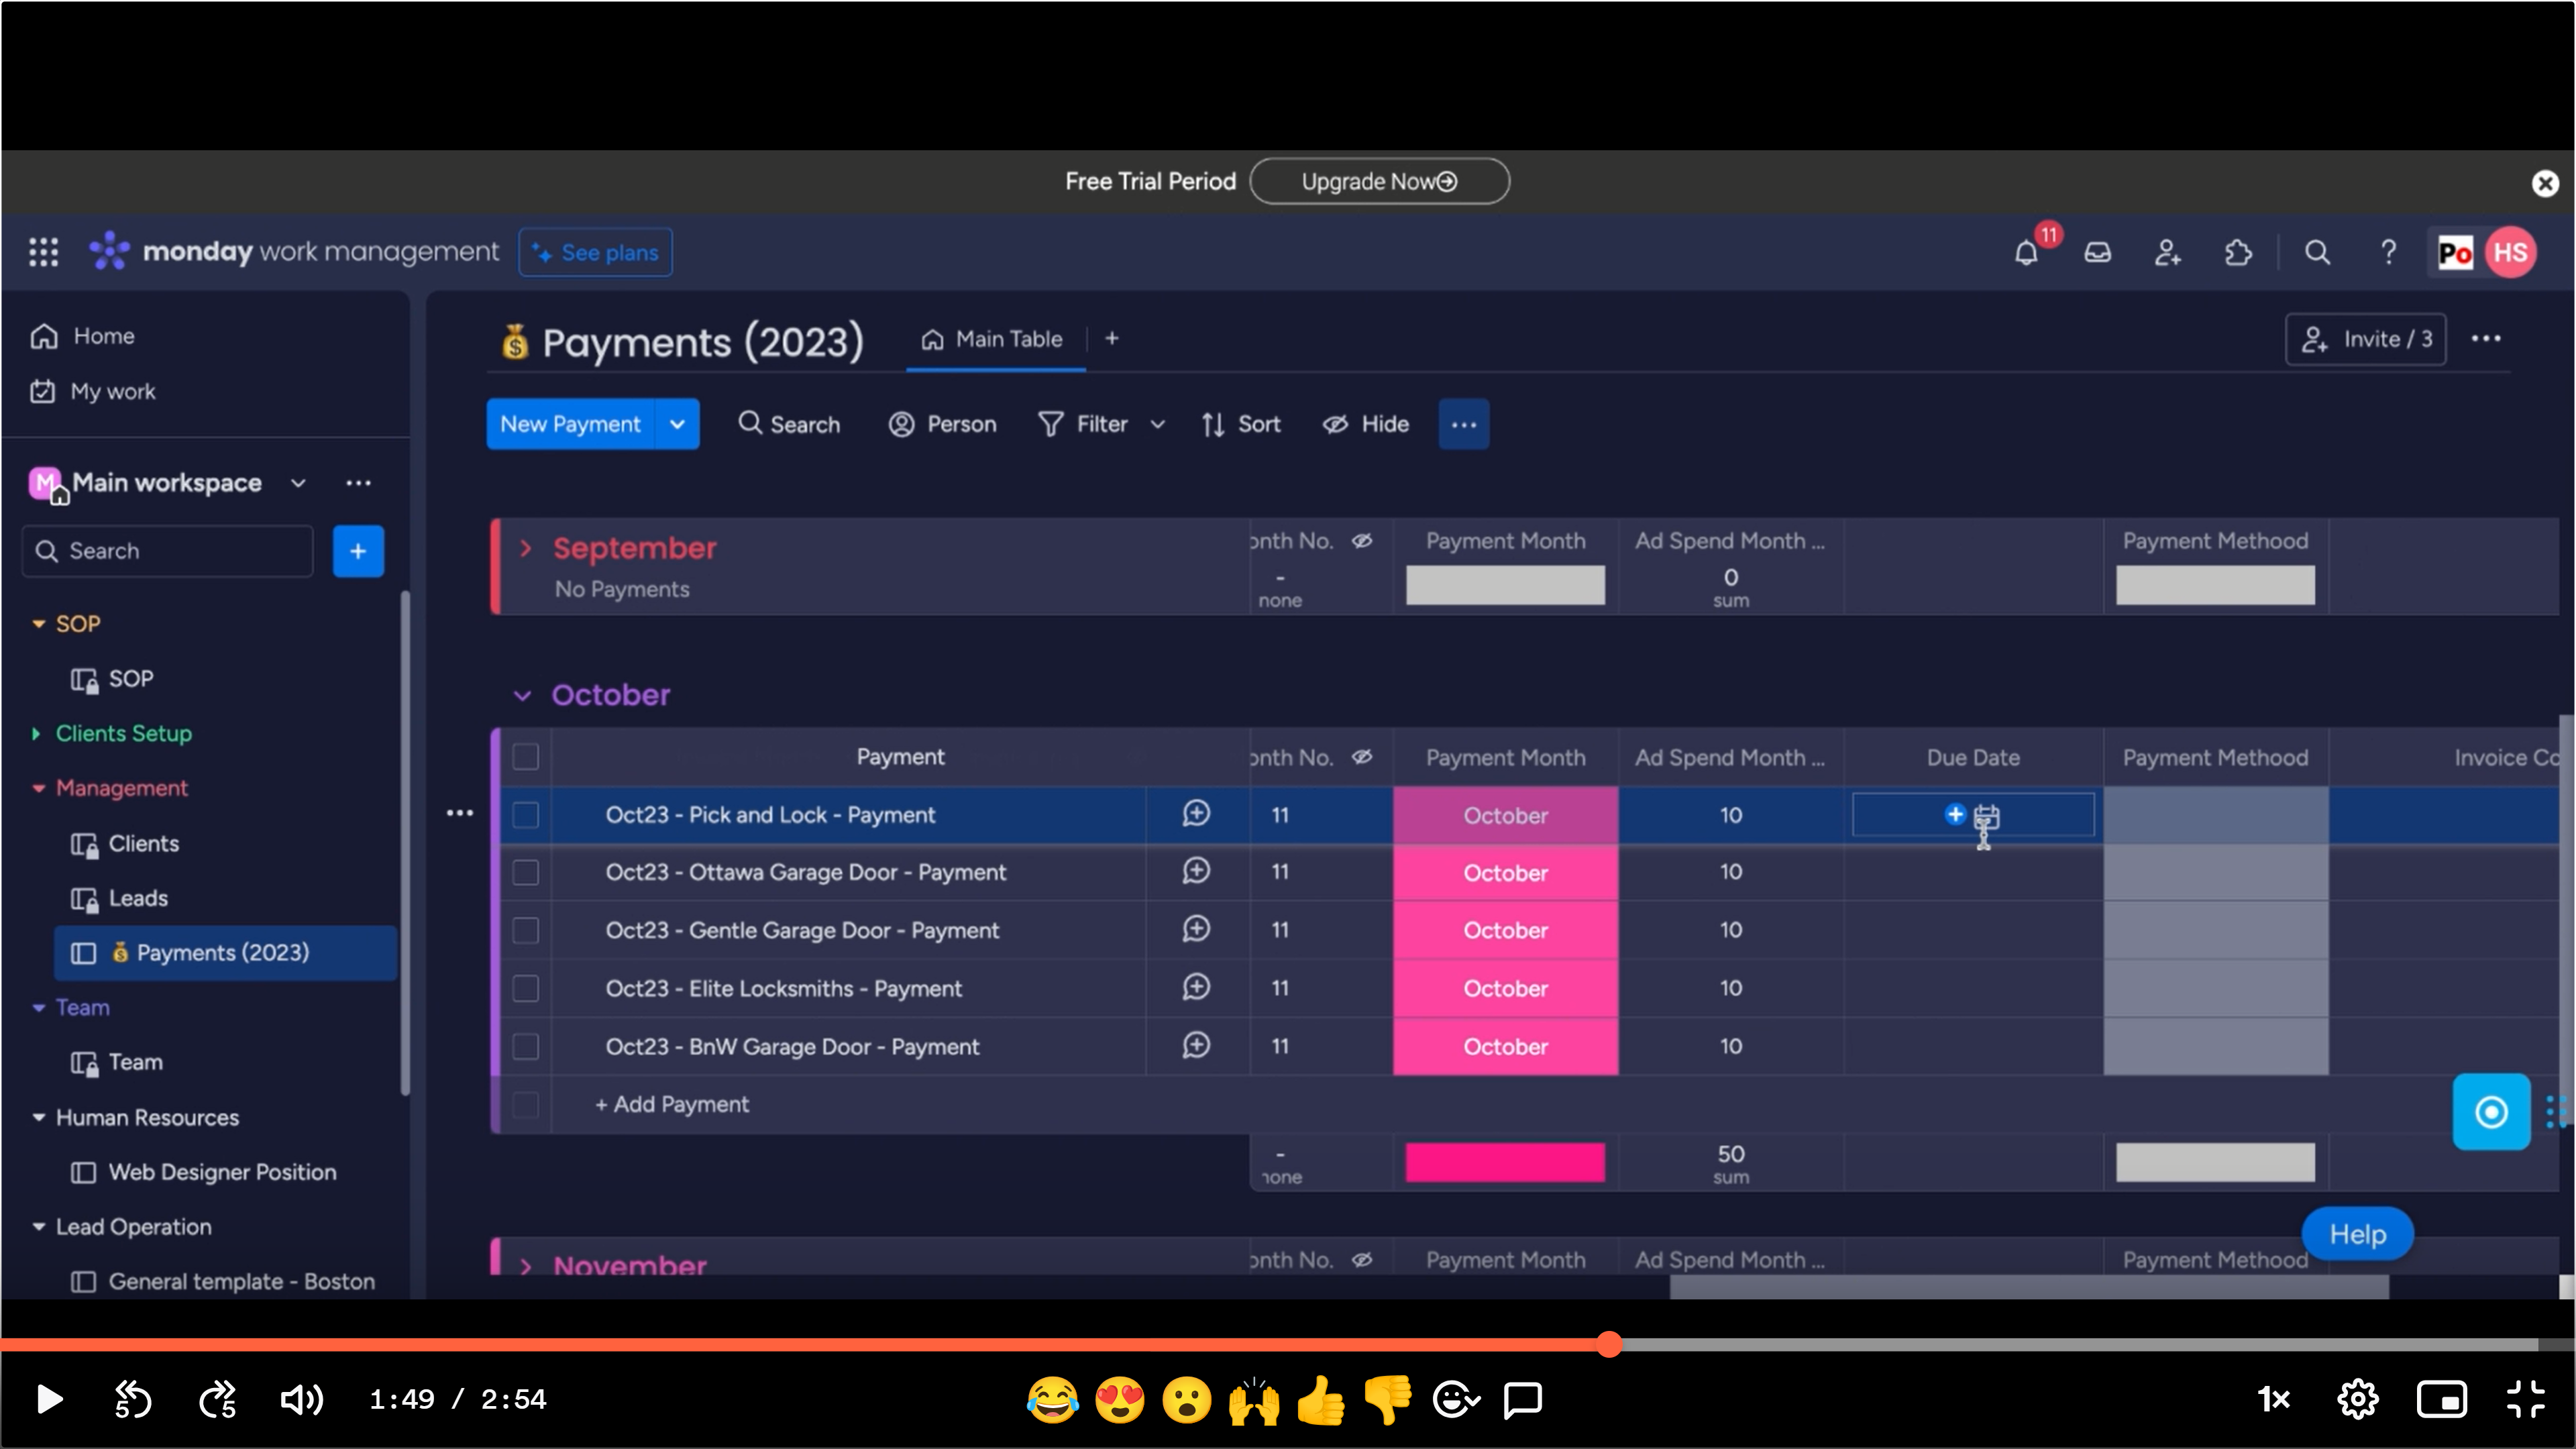The width and height of the screenshot is (2576, 1449).
Task: Click the Invite / 3 button
Action: point(2365,339)
